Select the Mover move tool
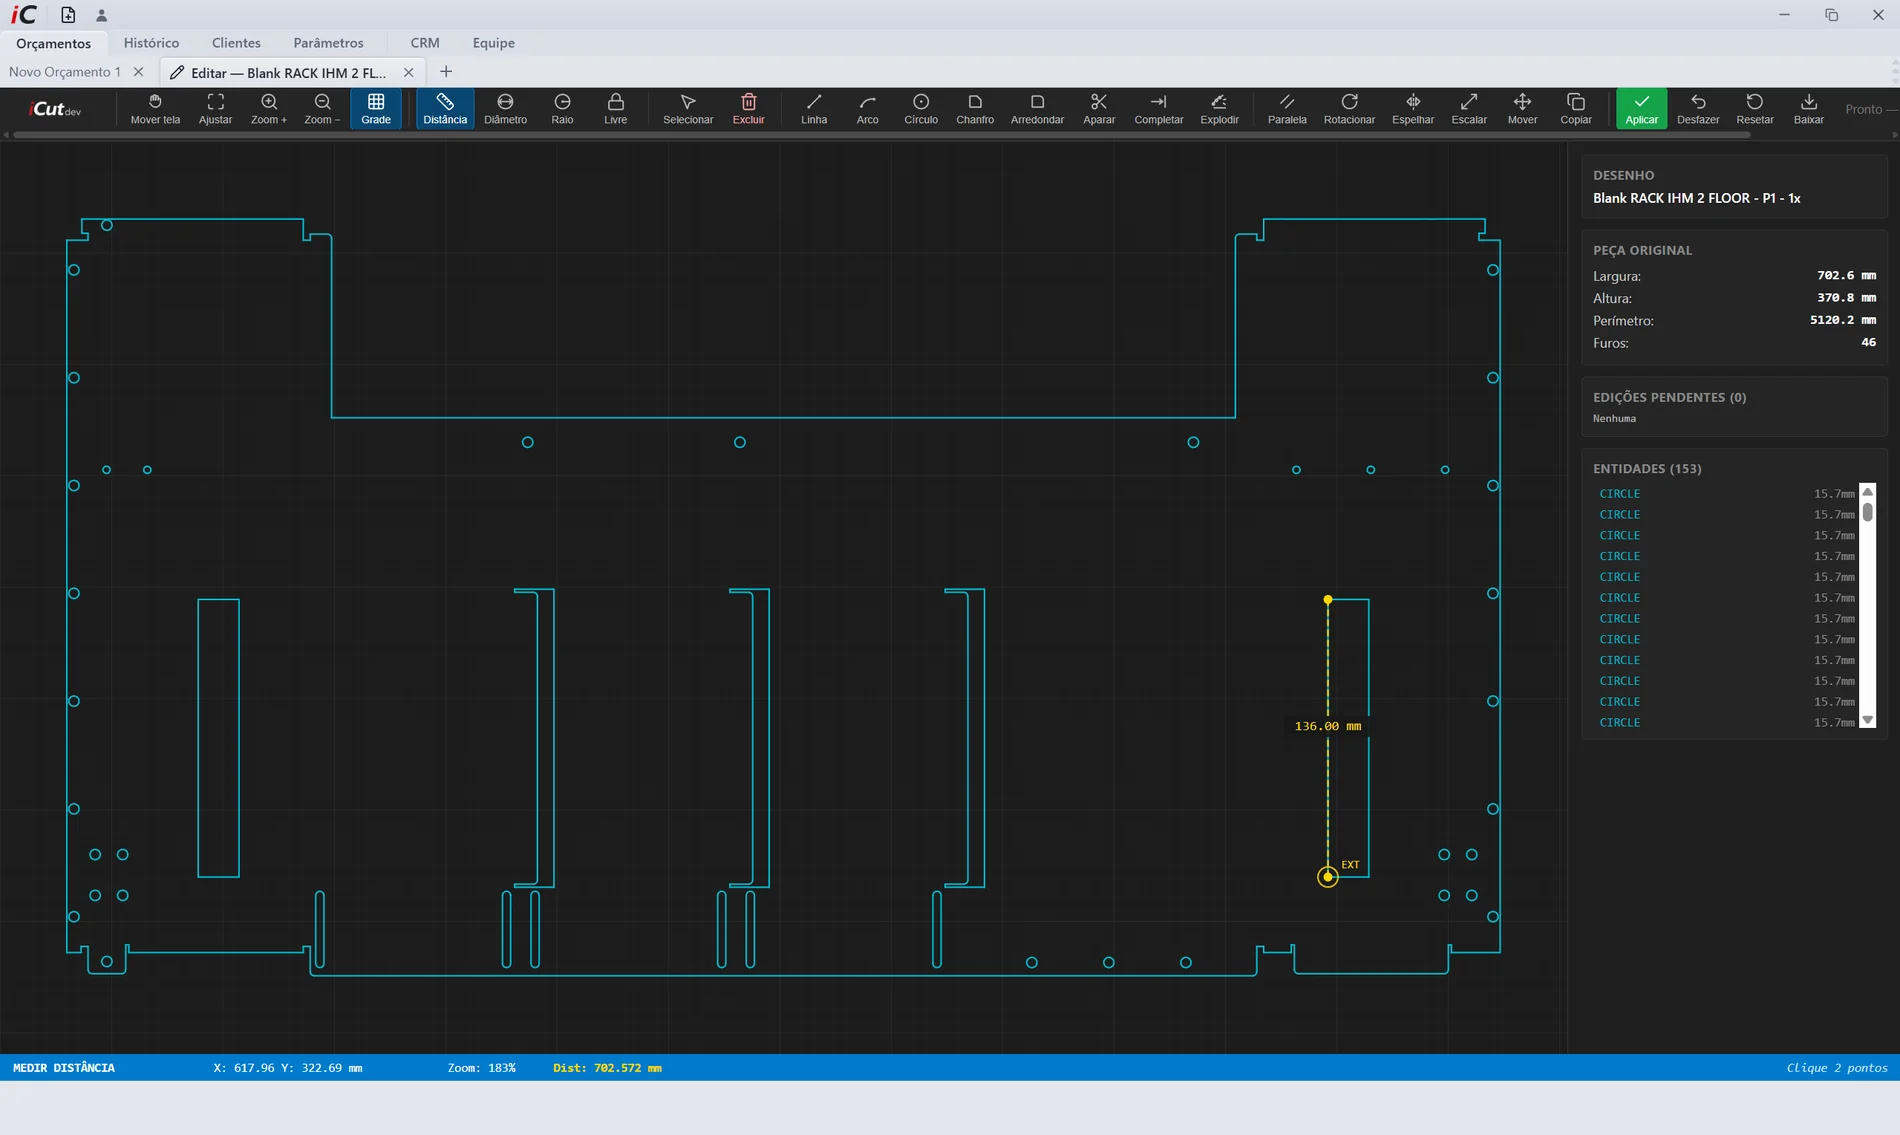 (x=1522, y=109)
